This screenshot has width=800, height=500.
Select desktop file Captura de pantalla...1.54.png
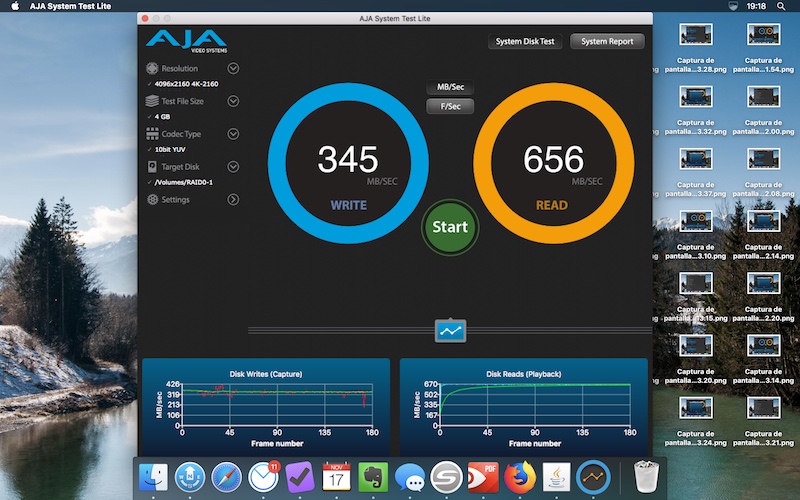(763, 48)
